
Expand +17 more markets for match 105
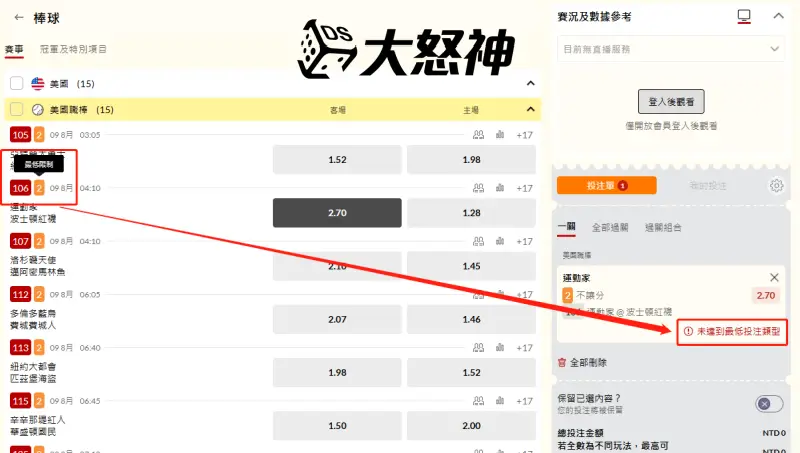pyautogui.click(x=524, y=135)
